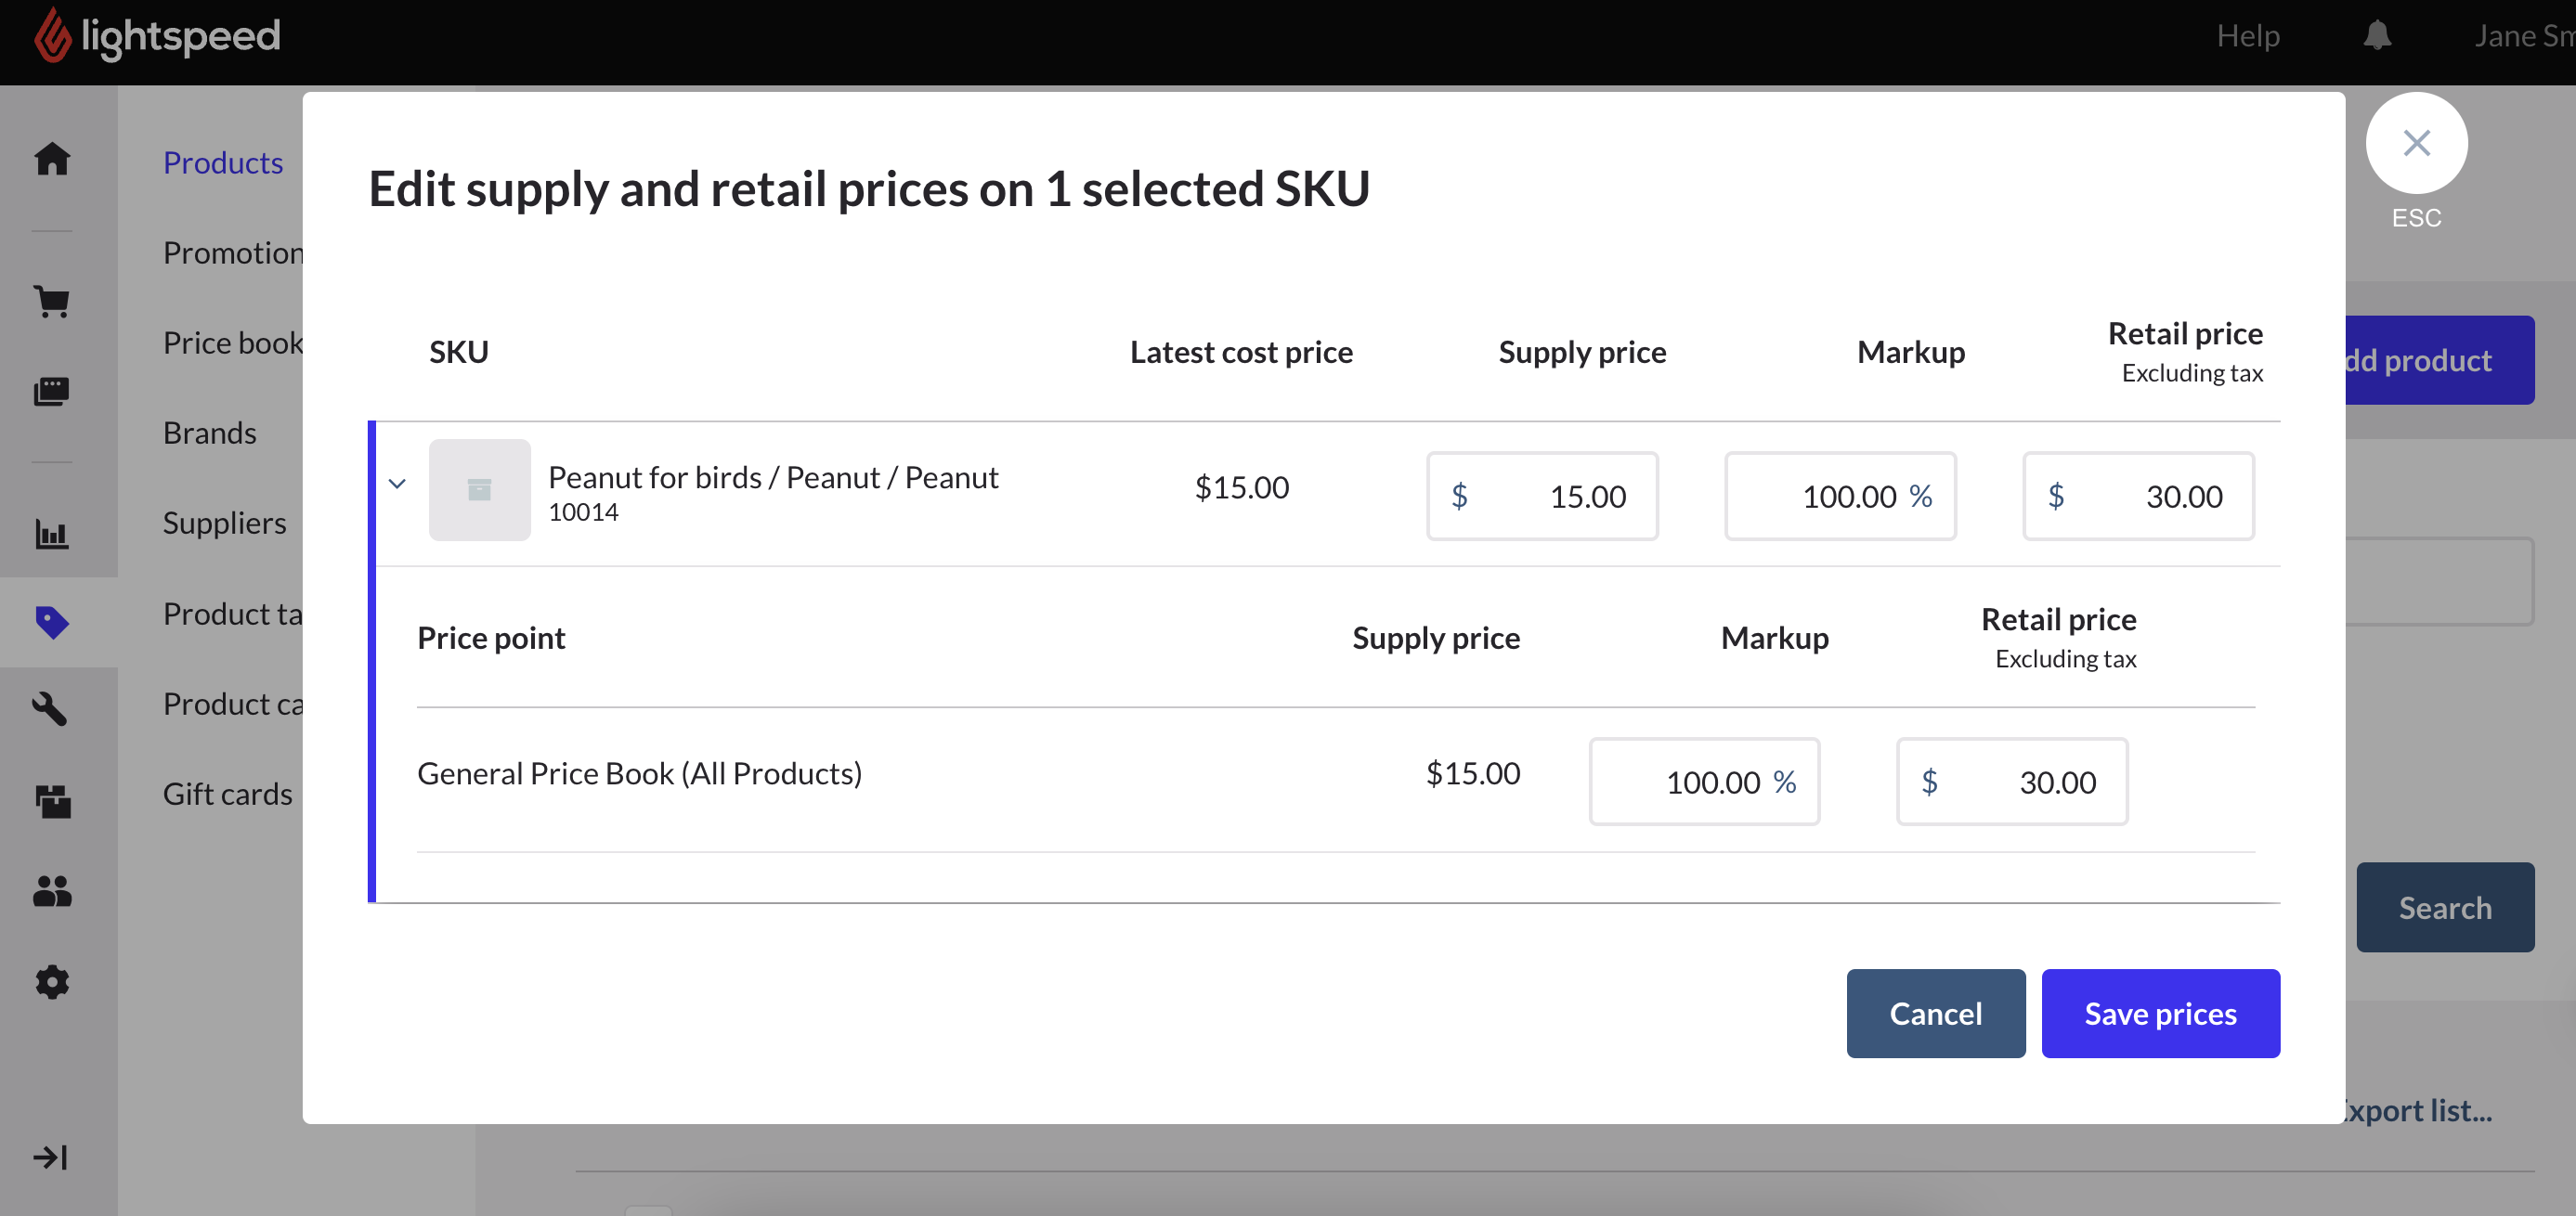
Task: Open the Reporting bar chart icon
Action: tap(52, 533)
